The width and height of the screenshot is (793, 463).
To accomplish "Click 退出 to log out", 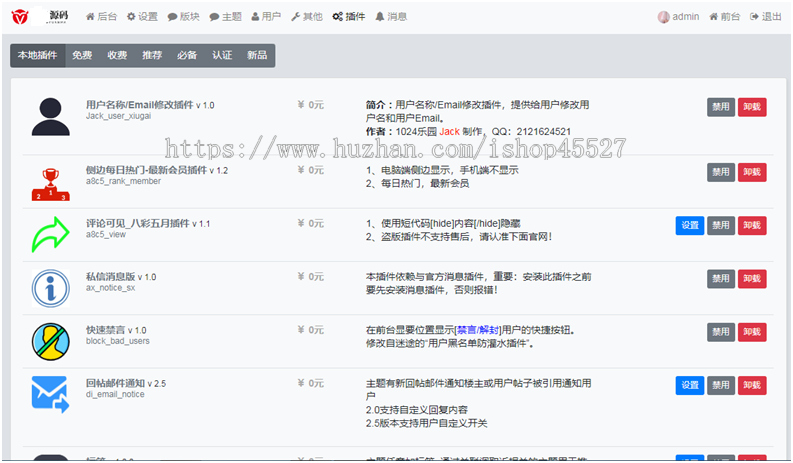I will tap(766, 17).
